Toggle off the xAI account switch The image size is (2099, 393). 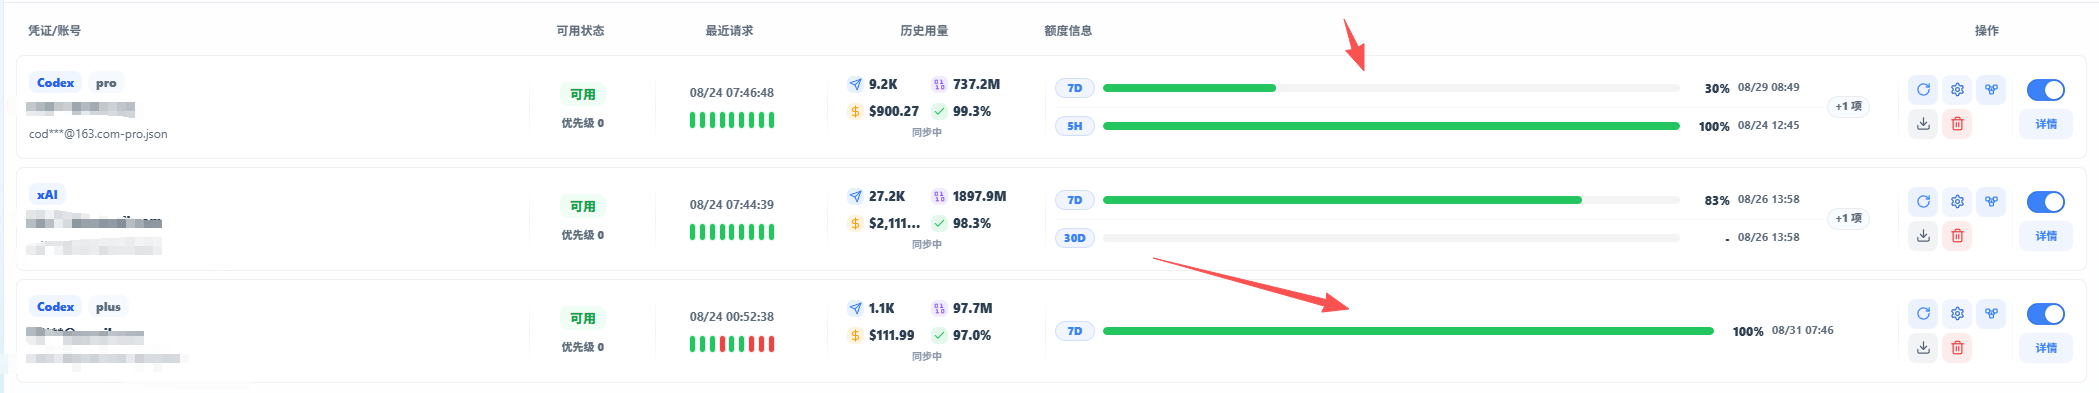(2045, 202)
